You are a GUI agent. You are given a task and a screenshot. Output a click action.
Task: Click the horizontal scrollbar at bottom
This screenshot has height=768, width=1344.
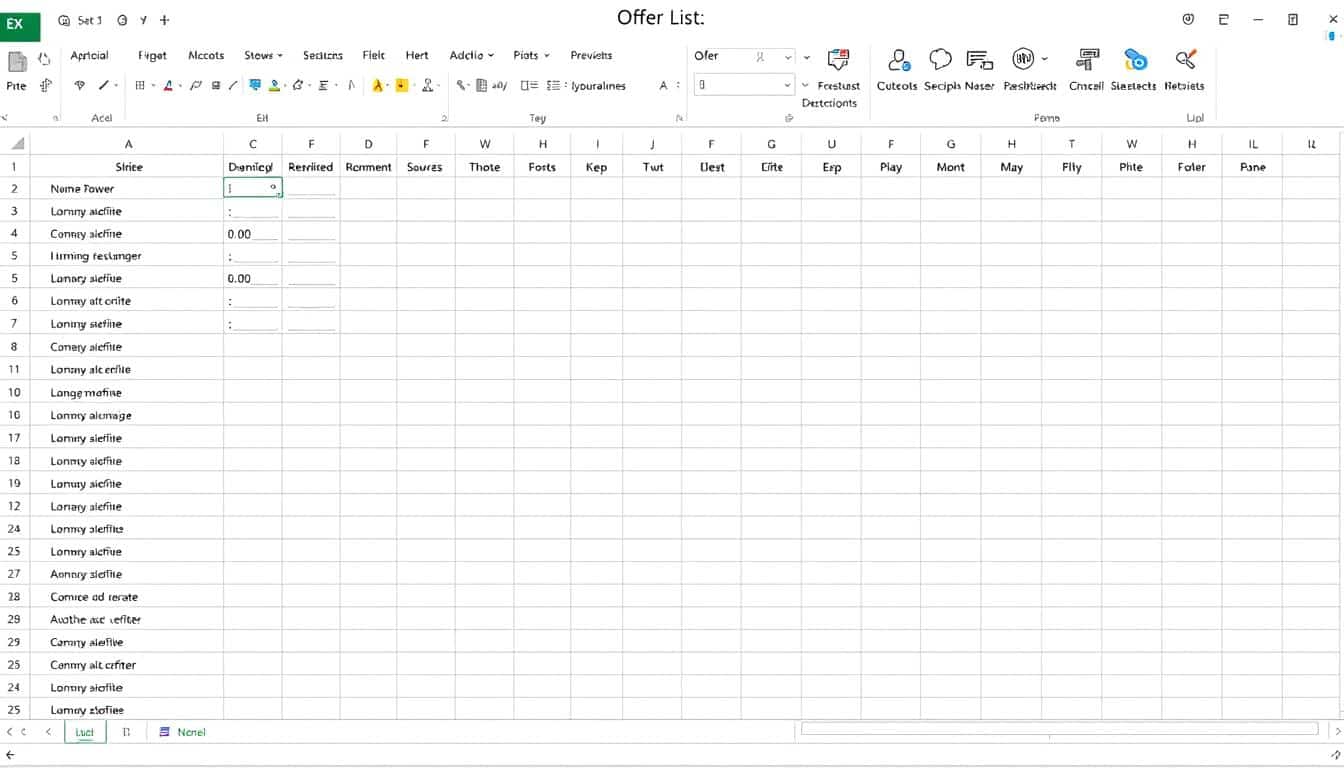click(x=1059, y=730)
